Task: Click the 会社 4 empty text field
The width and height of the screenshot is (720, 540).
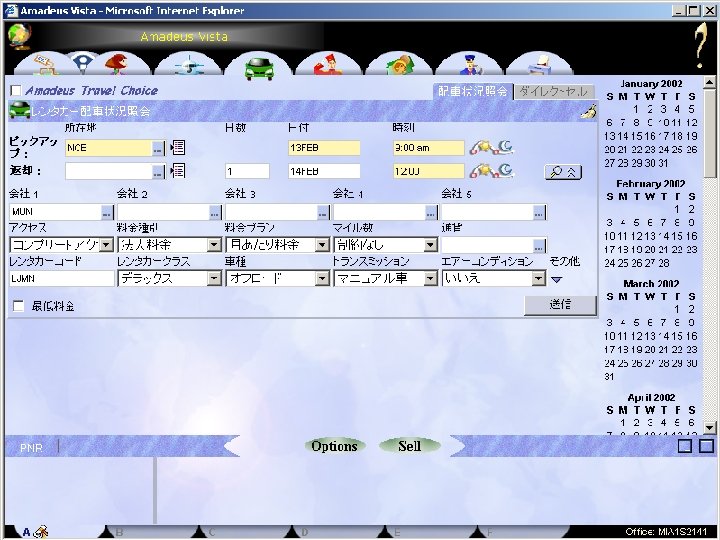Action: click(x=380, y=212)
